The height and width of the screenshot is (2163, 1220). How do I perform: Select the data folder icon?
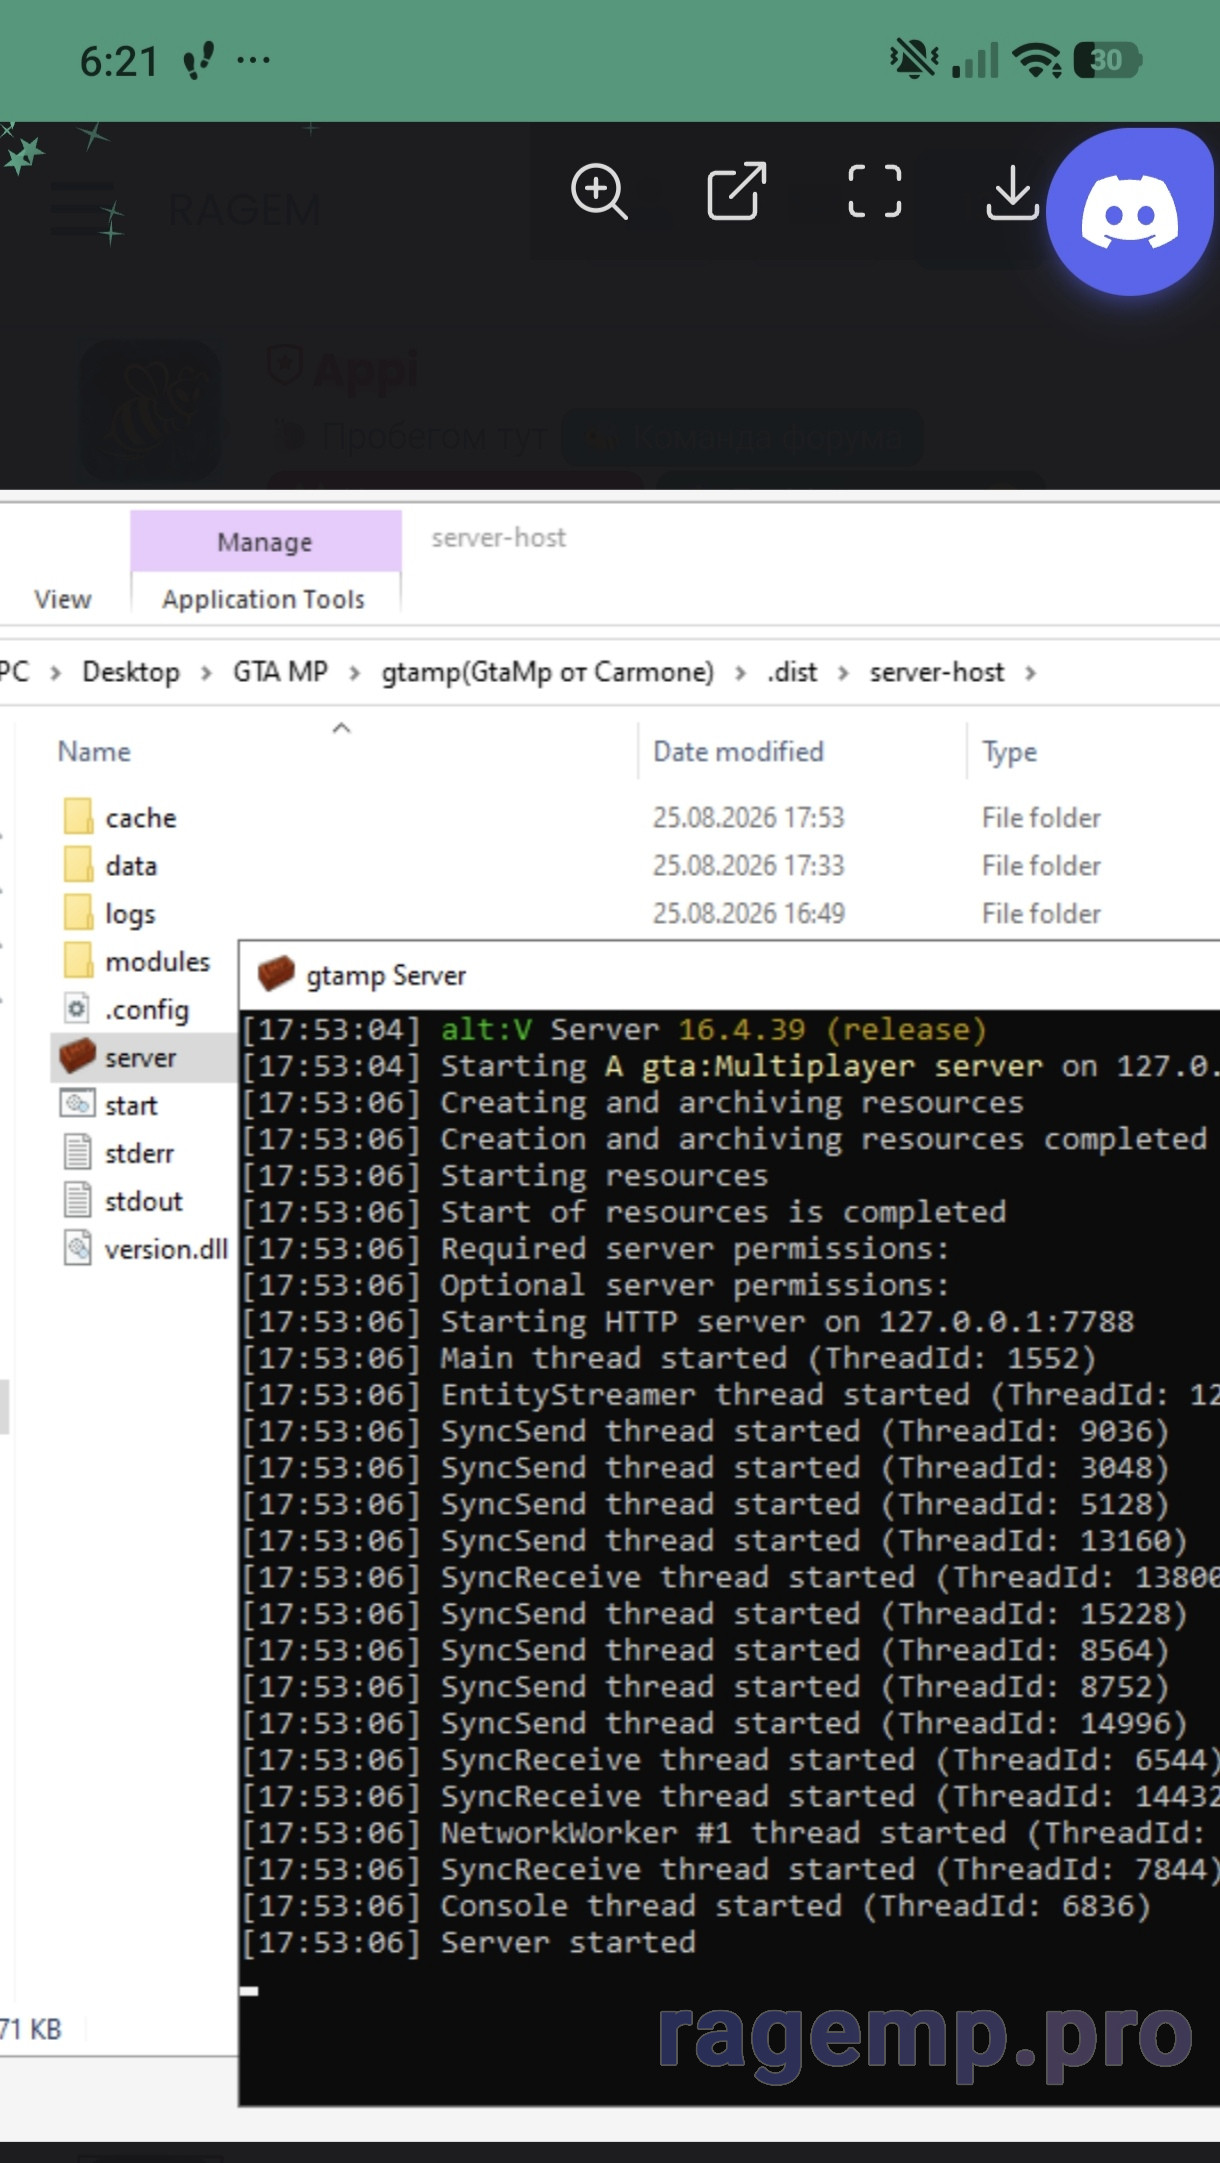[78, 864]
